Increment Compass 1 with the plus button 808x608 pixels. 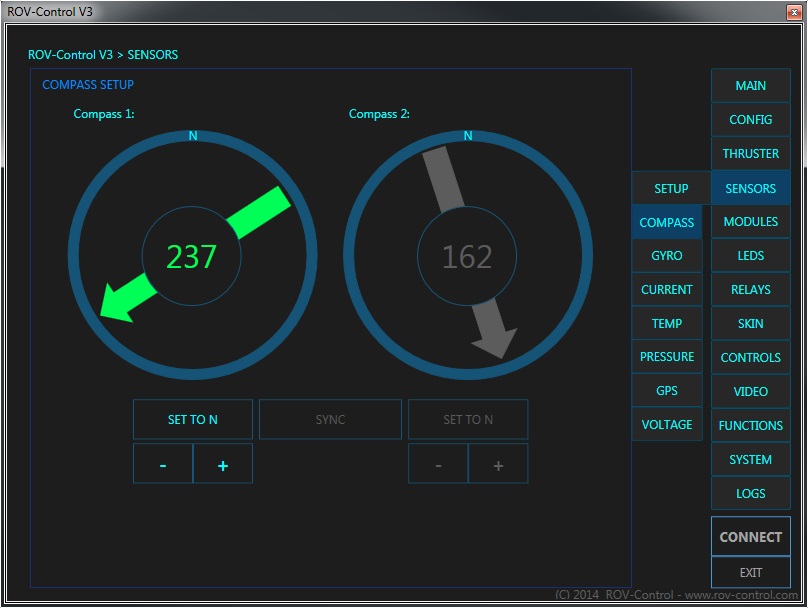pyautogui.click(x=222, y=463)
